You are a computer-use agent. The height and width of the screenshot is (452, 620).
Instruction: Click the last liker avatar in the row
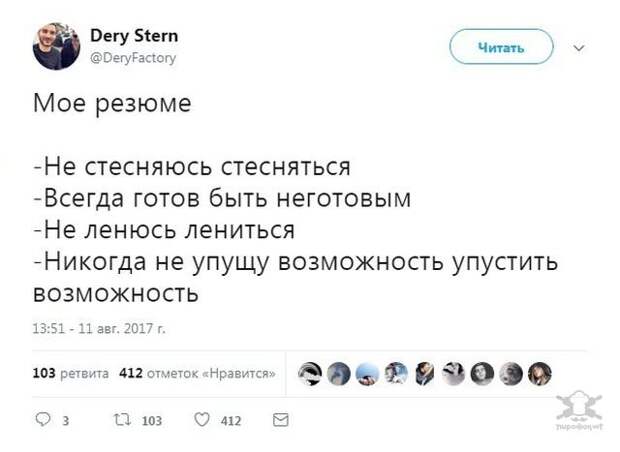tap(540, 374)
